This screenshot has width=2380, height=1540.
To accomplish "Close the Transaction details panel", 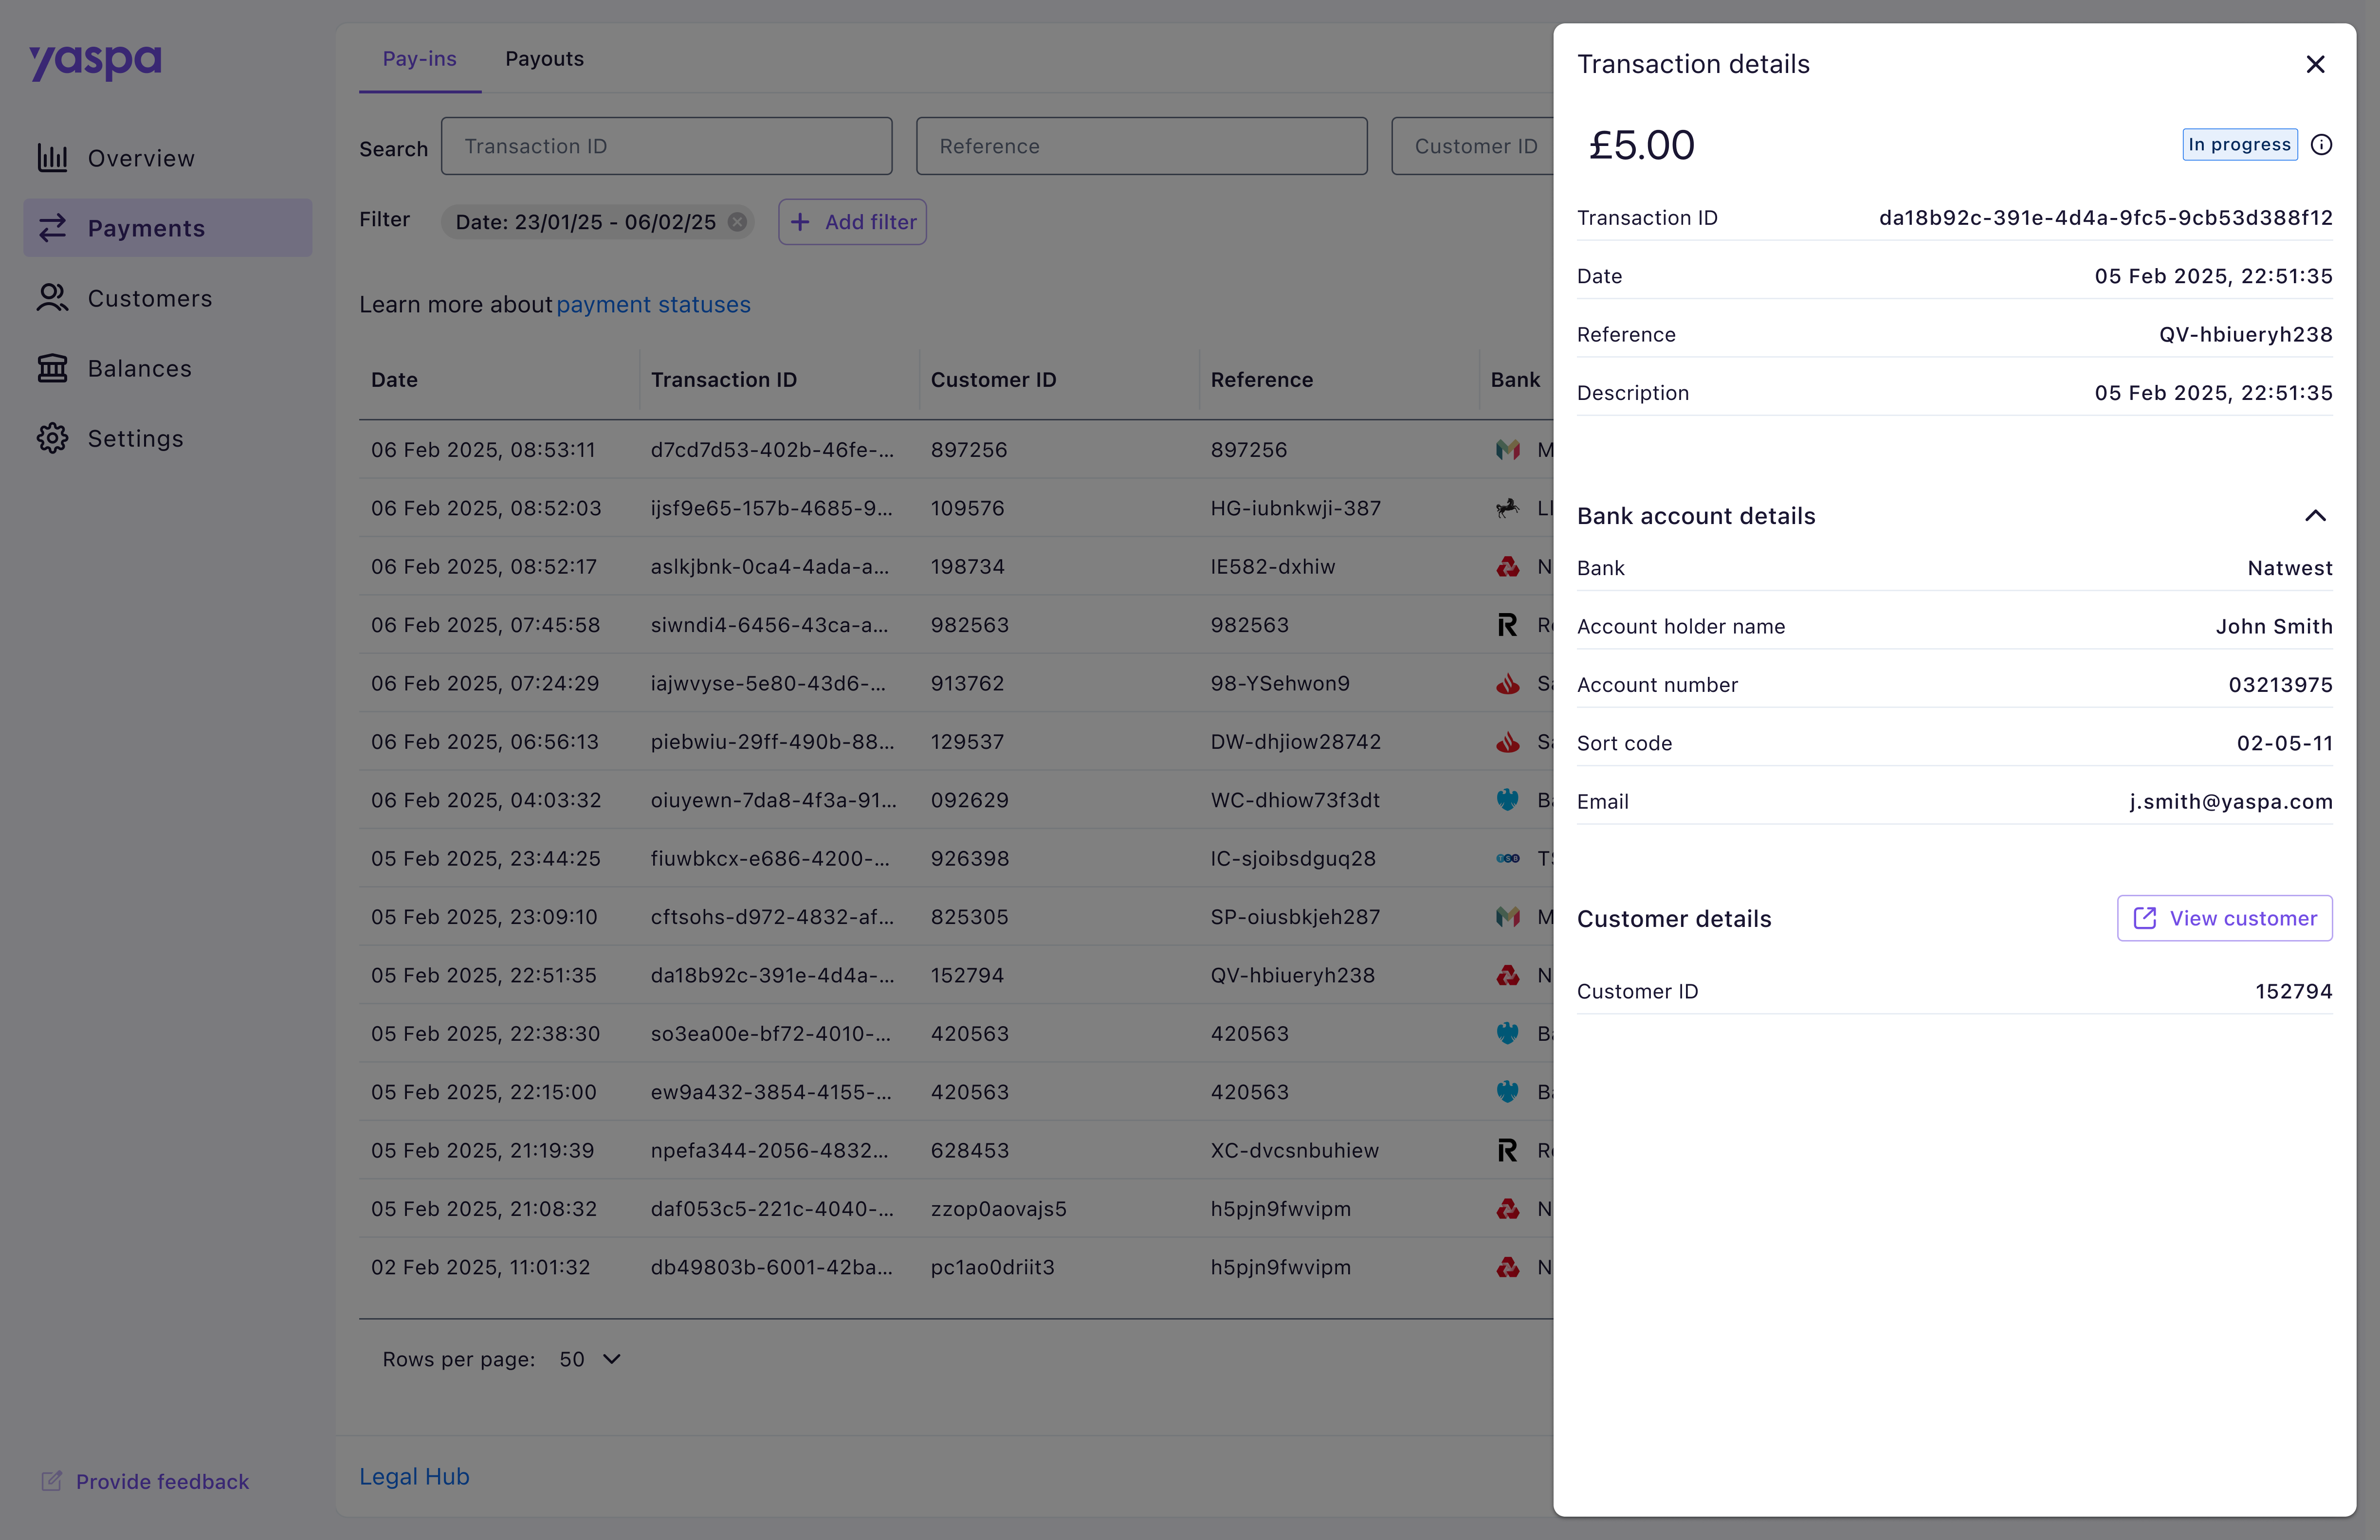I will (x=2315, y=64).
